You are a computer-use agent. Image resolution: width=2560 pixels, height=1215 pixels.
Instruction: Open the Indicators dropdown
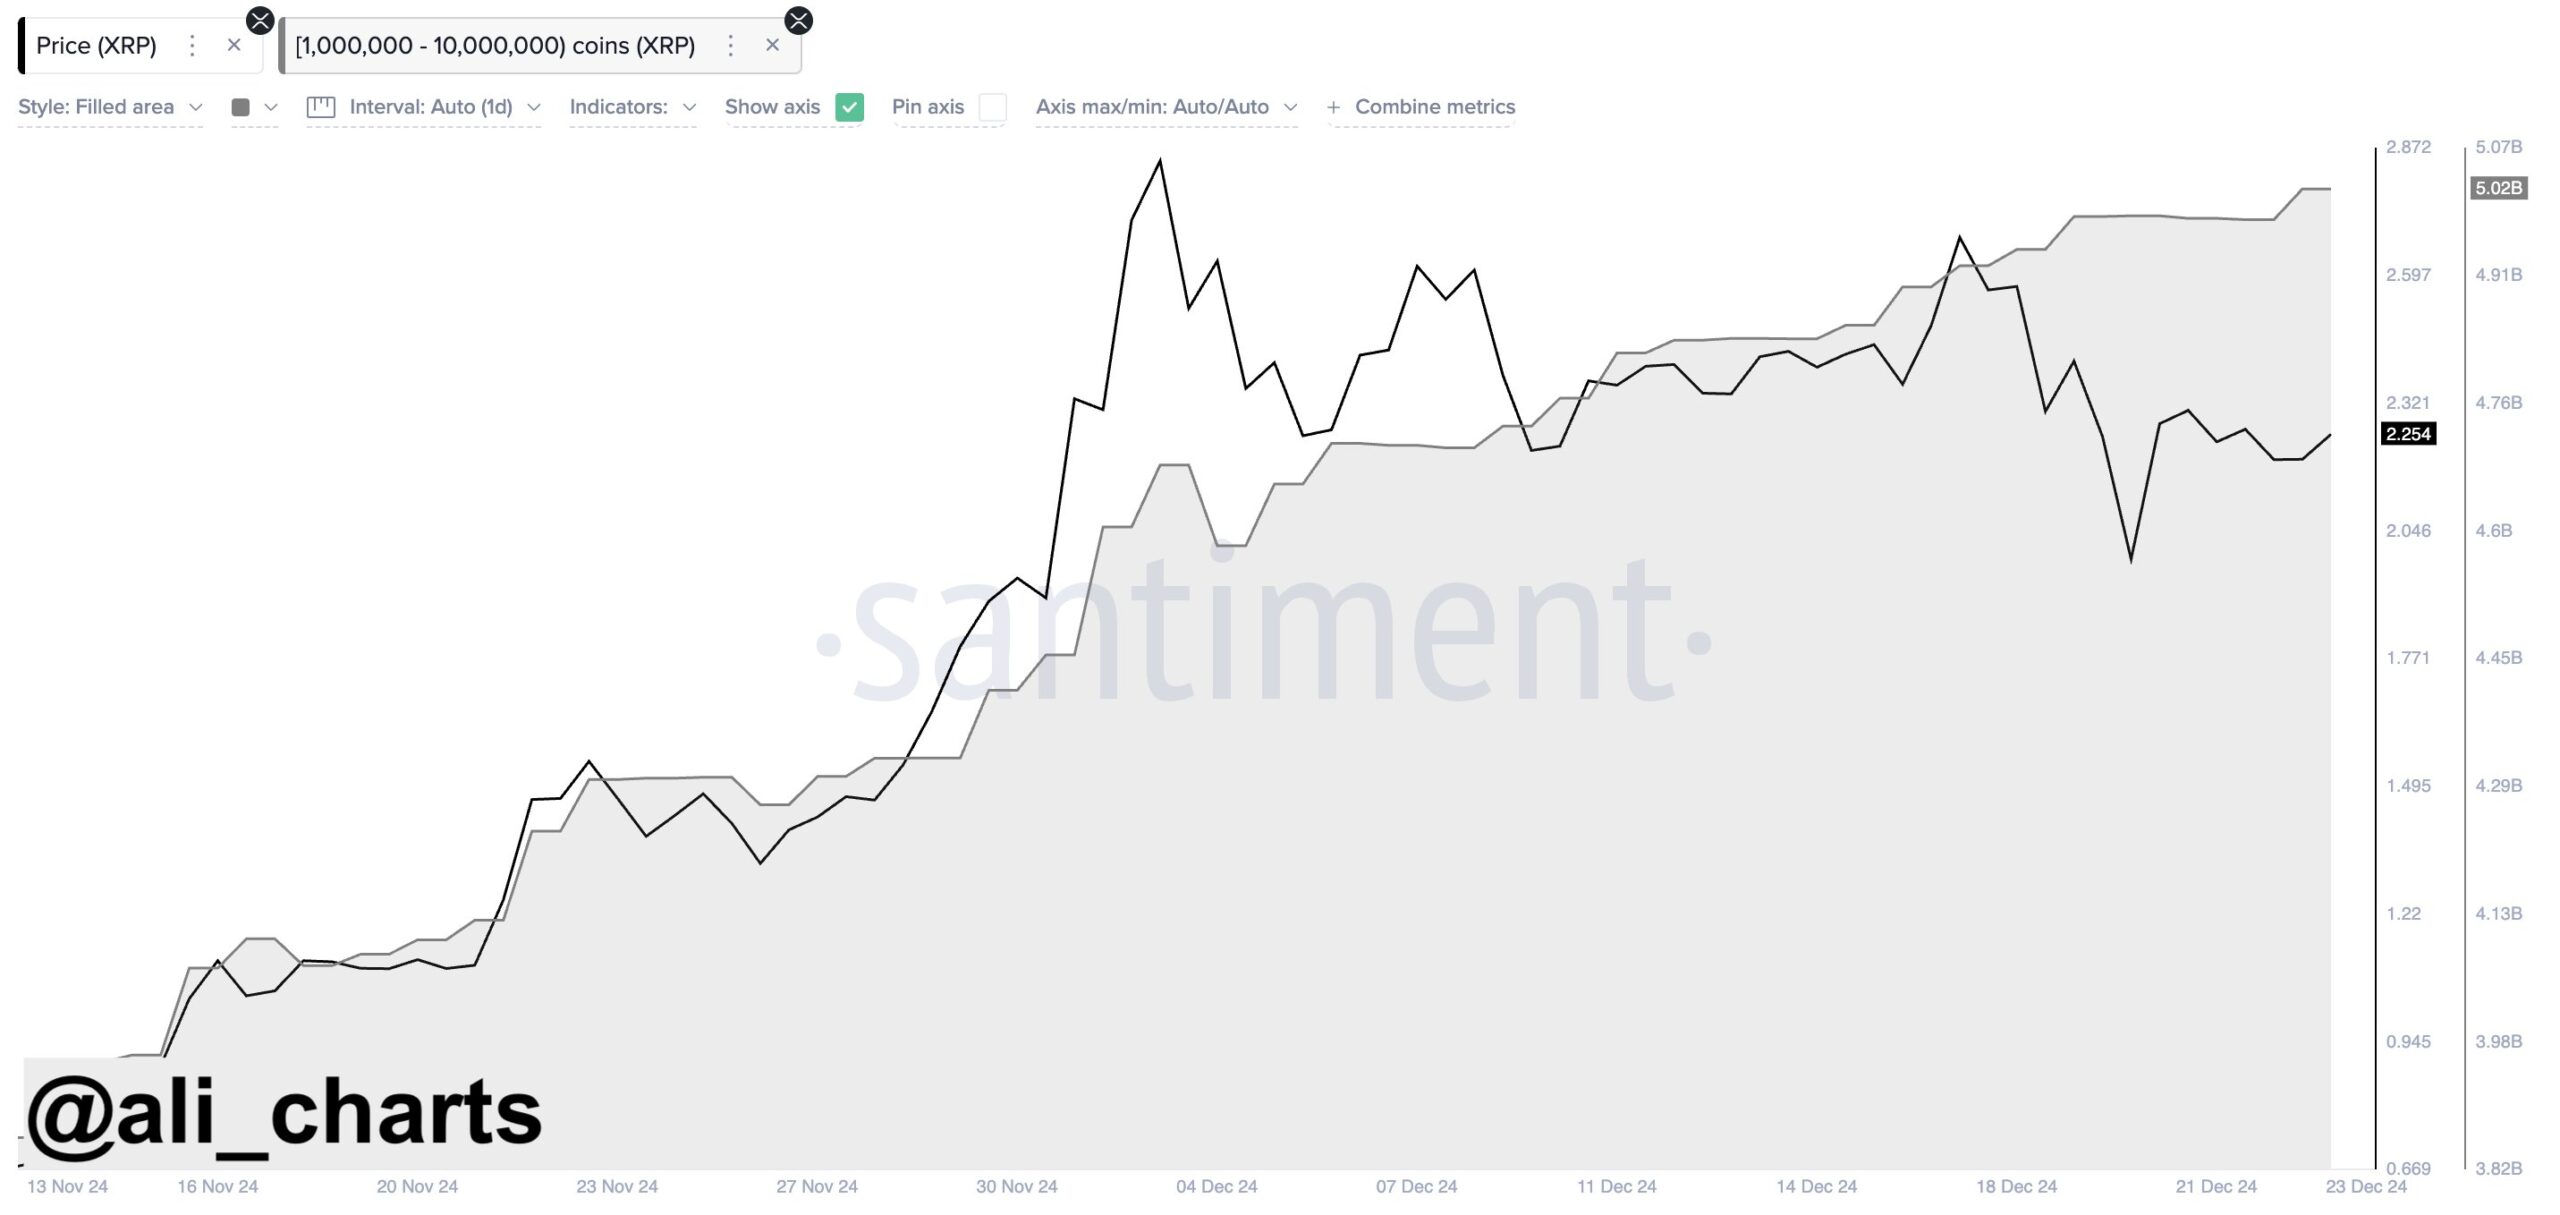pos(632,107)
